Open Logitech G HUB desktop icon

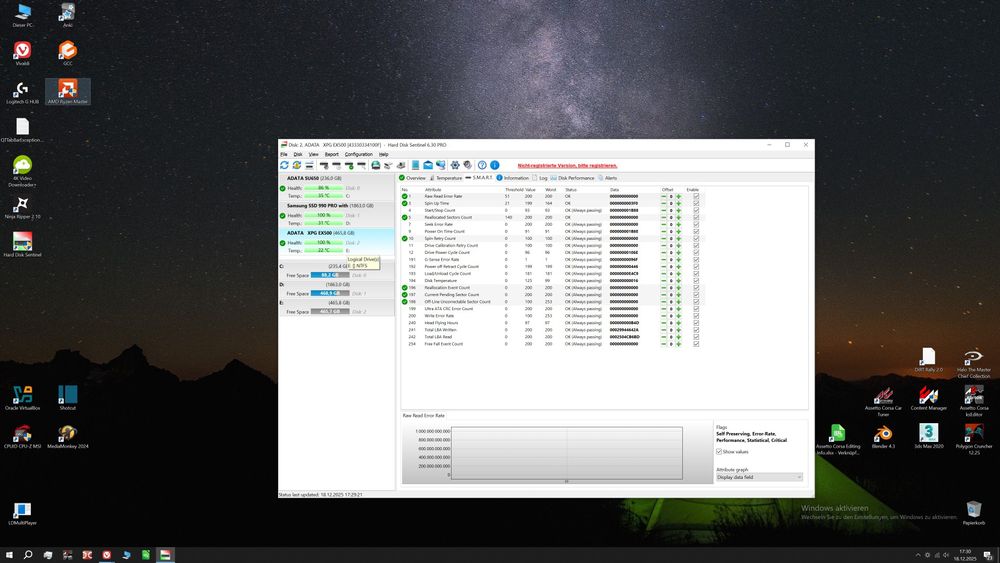(x=22, y=92)
